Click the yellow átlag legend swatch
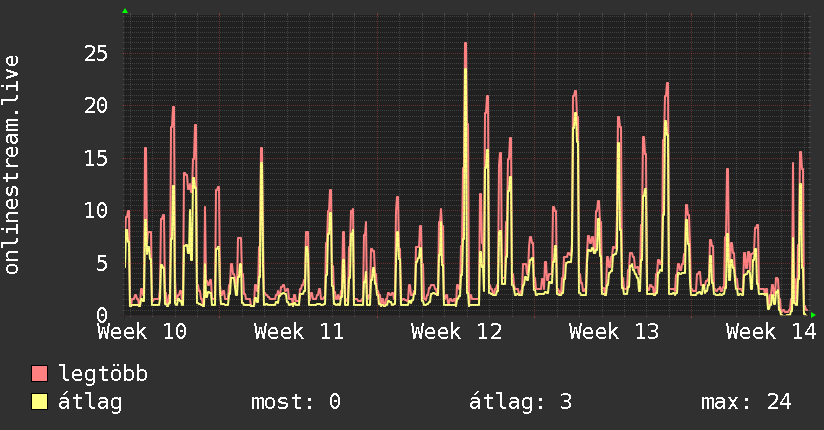Viewport: 824px width, 430px height. click(x=39, y=401)
